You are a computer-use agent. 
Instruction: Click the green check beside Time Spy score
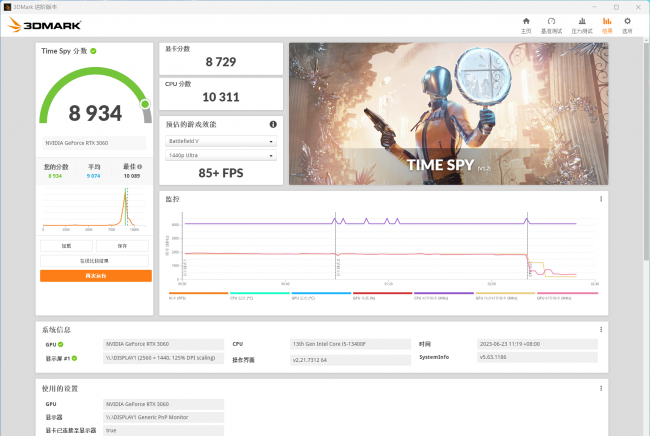click(x=93, y=51)
